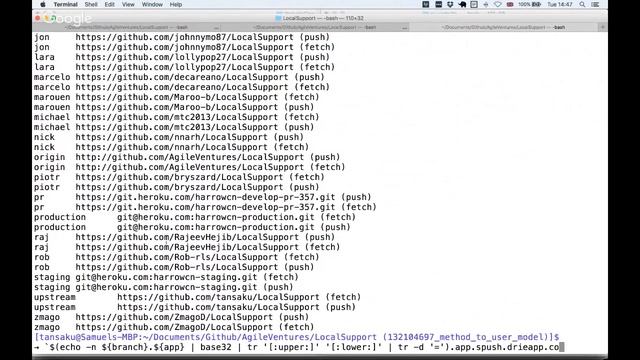Open Notification Center list icon
The height and width of the screenshot is (360, 640).
click(595, 4)
